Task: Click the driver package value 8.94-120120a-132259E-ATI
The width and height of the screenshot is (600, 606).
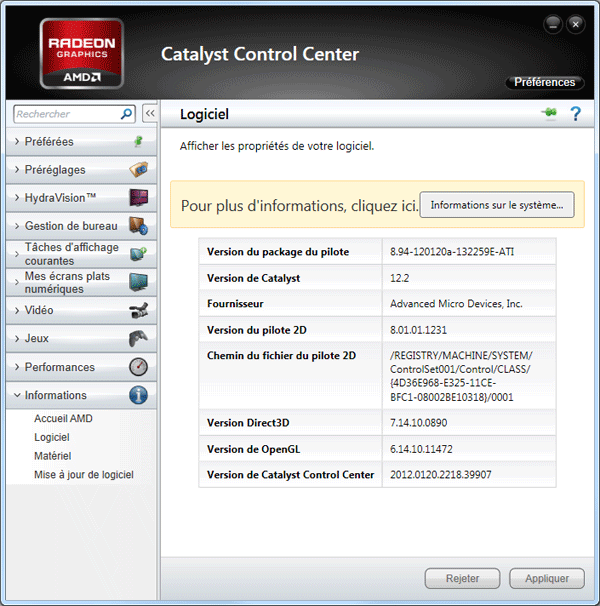Action: tap(452, 252)
